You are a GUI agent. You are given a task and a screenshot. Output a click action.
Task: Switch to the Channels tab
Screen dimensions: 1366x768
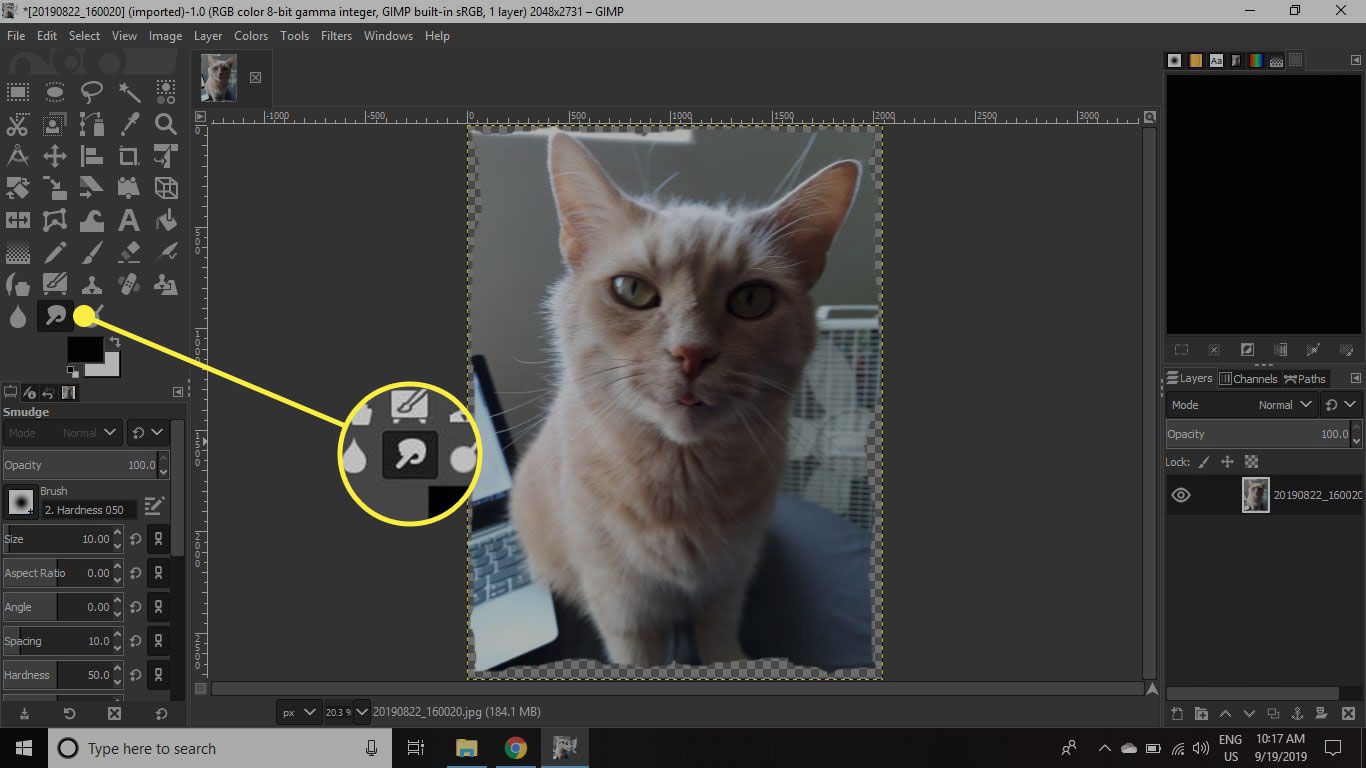pos(1248,379)
